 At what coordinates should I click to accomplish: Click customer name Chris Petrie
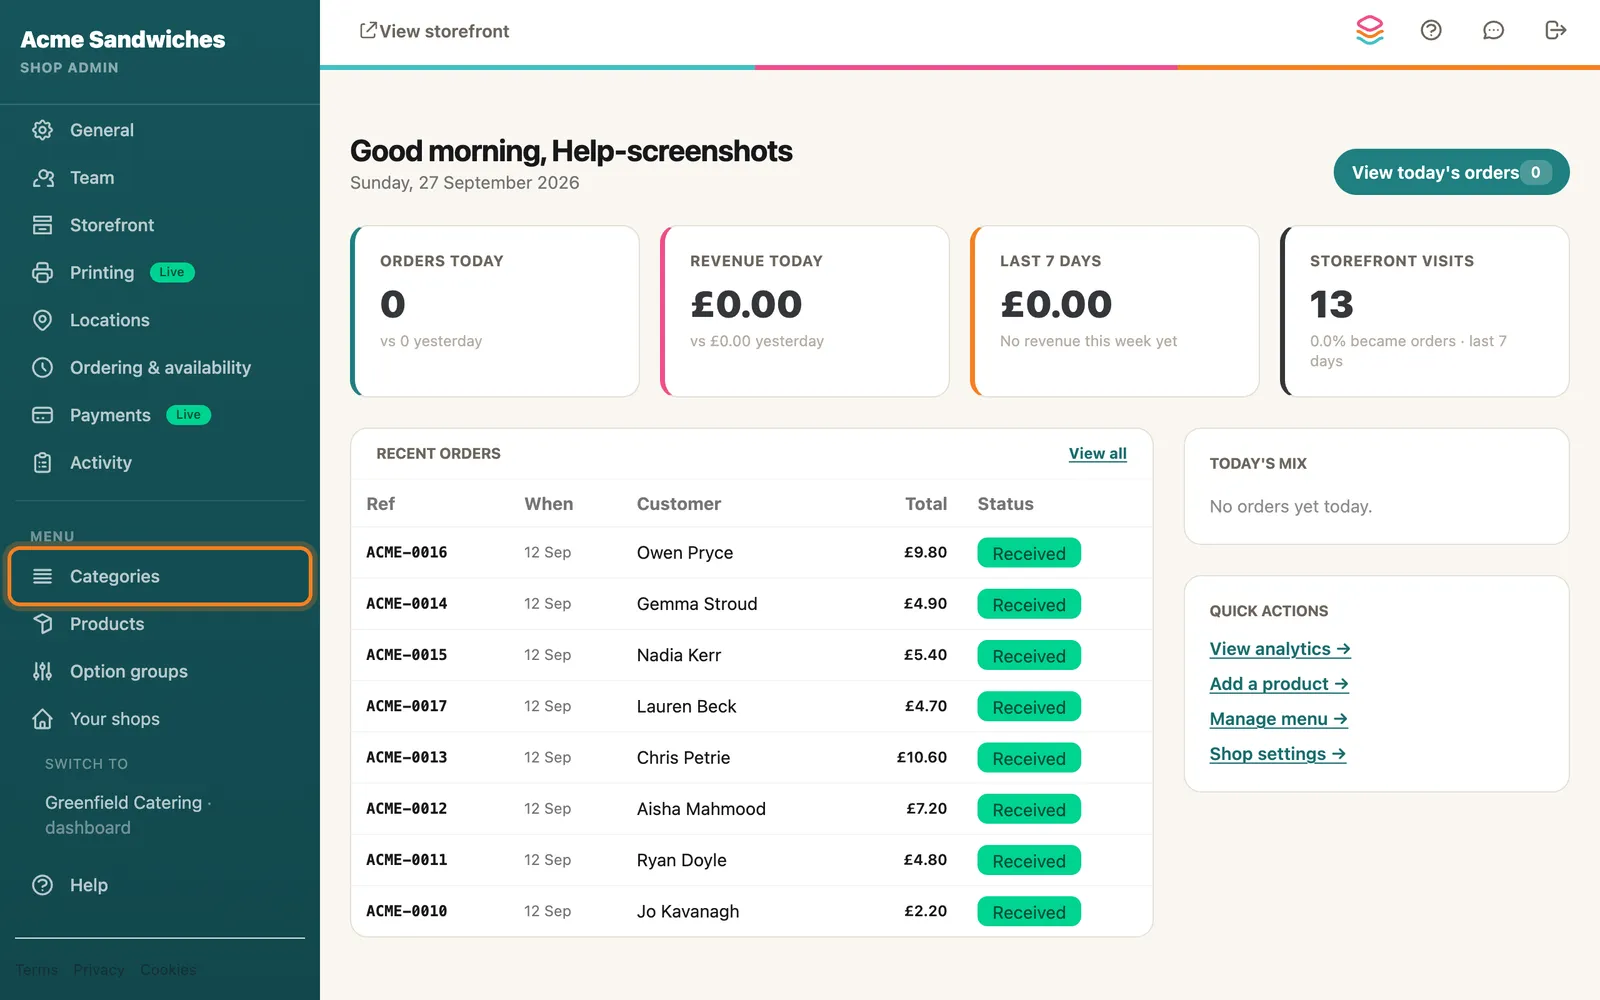pyautogui.click(x=684, y=758)
